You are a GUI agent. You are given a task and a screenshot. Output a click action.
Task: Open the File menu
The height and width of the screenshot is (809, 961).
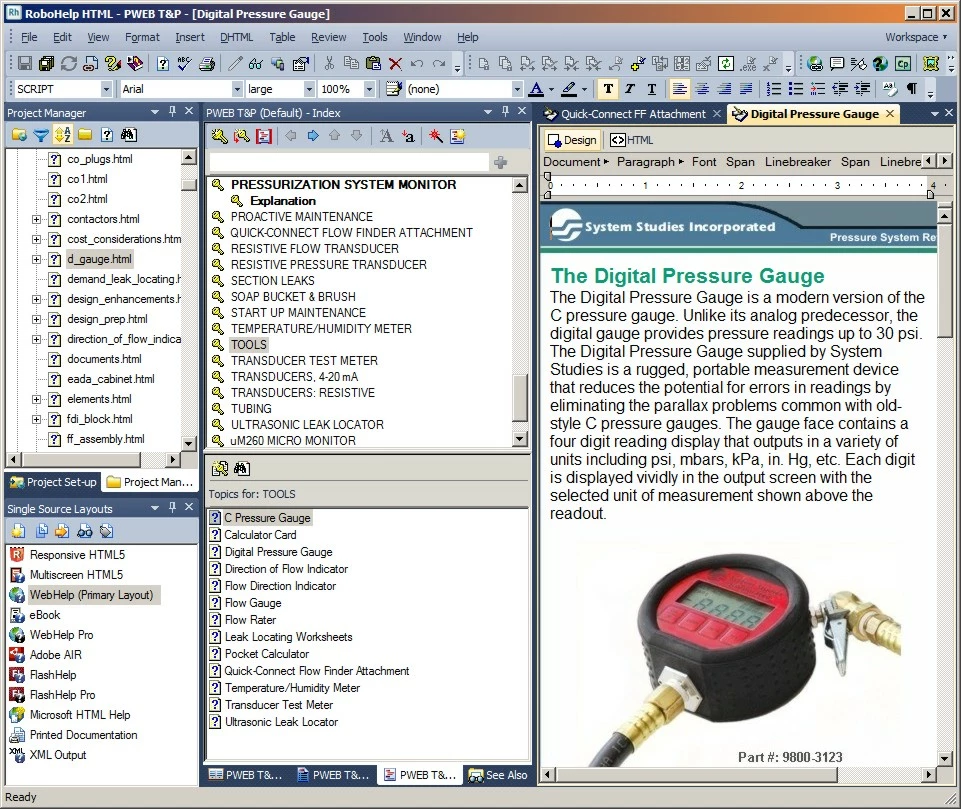pyautogui.click(x=29, y=37)
